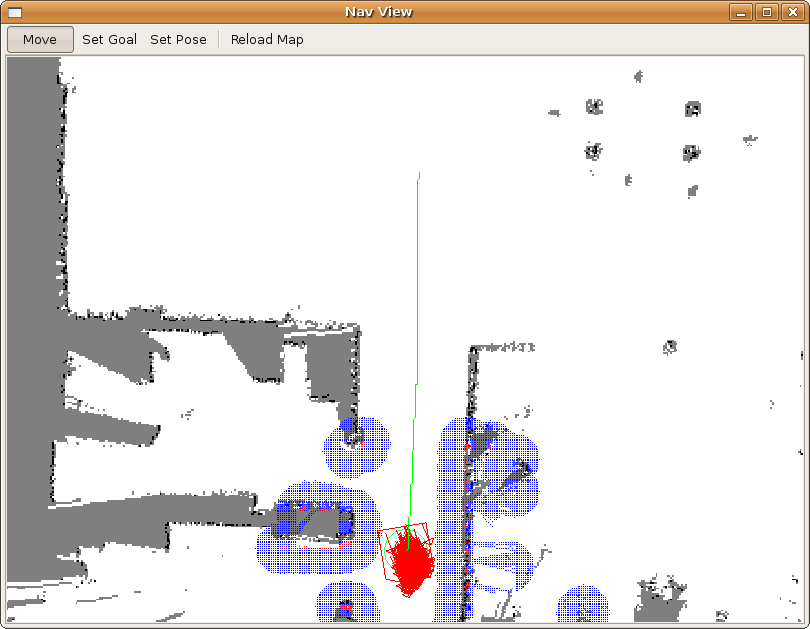Click the red particle cloud robot marker
The width and height of the screenshot is (810, 629).
pyautogui.click(x=410, y=562)
